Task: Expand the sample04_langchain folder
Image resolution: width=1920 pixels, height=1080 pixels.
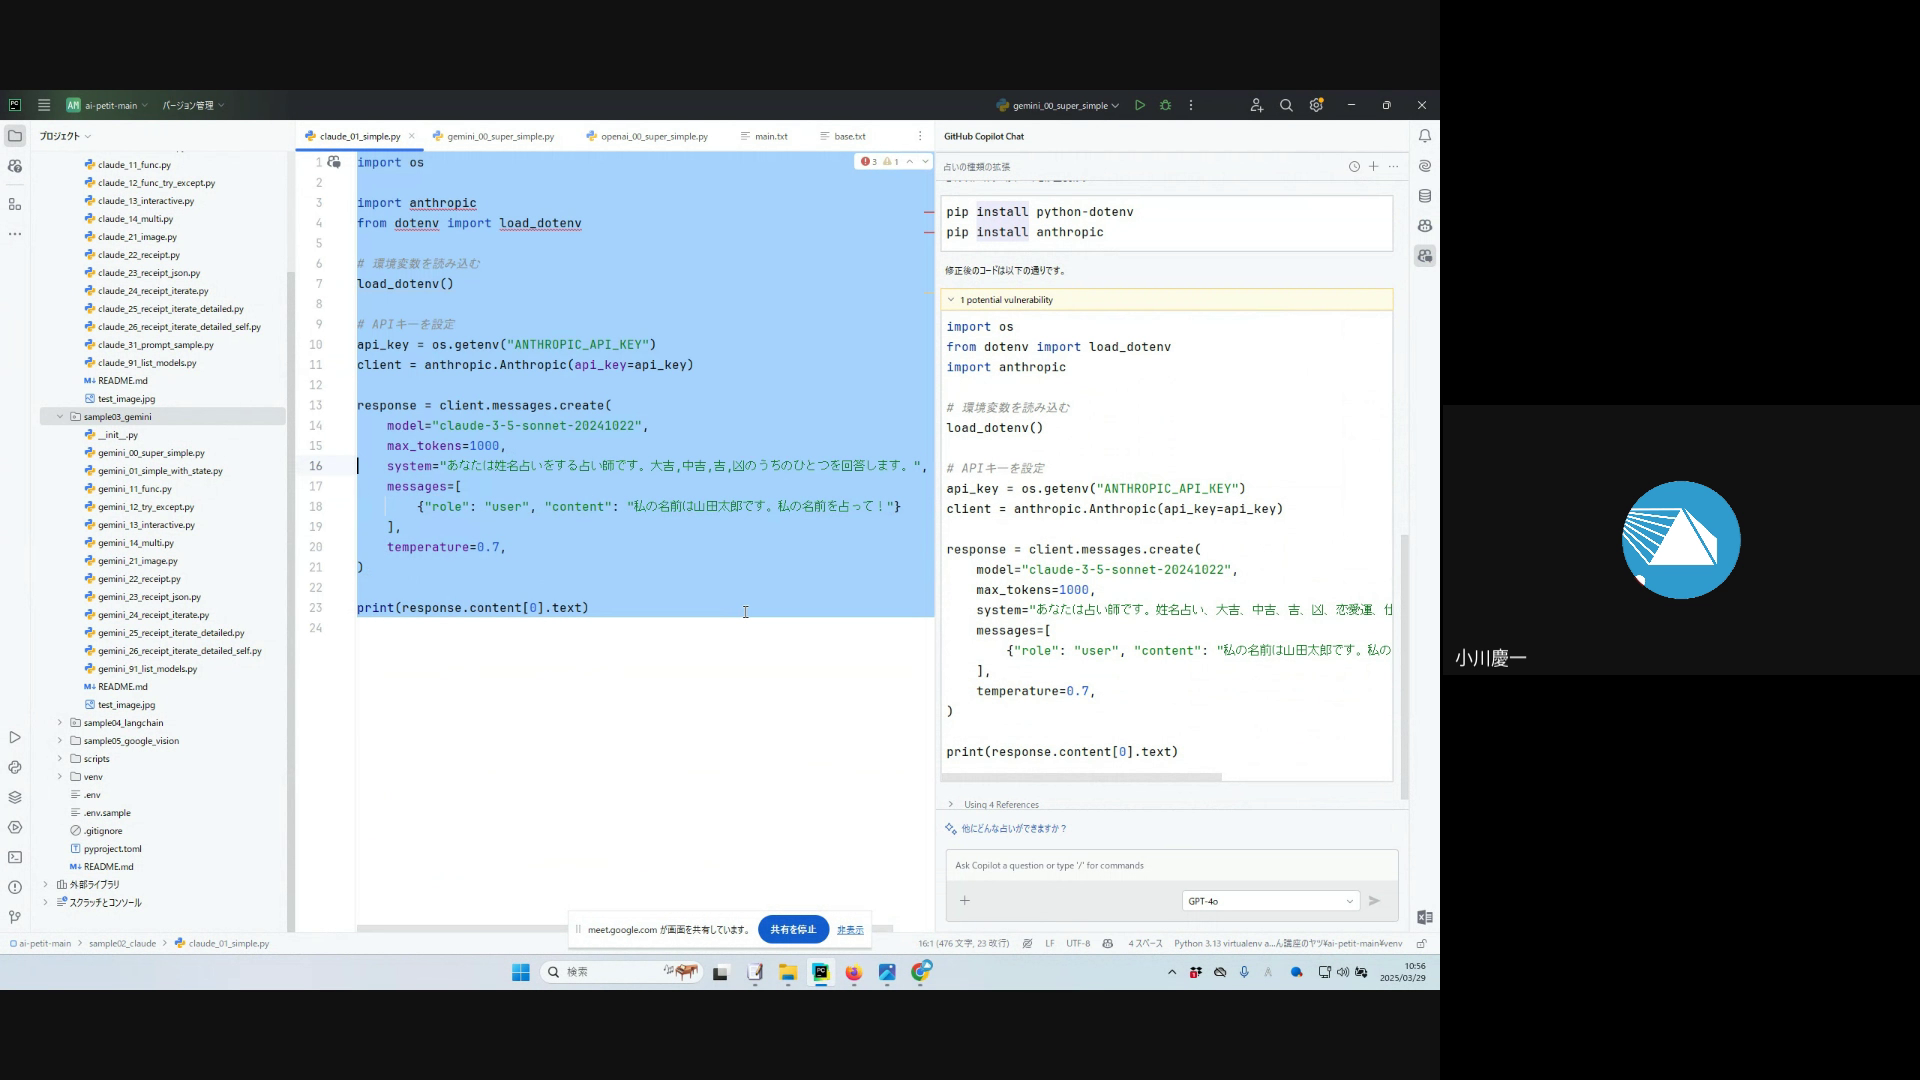Action: [x=60, y=723]
